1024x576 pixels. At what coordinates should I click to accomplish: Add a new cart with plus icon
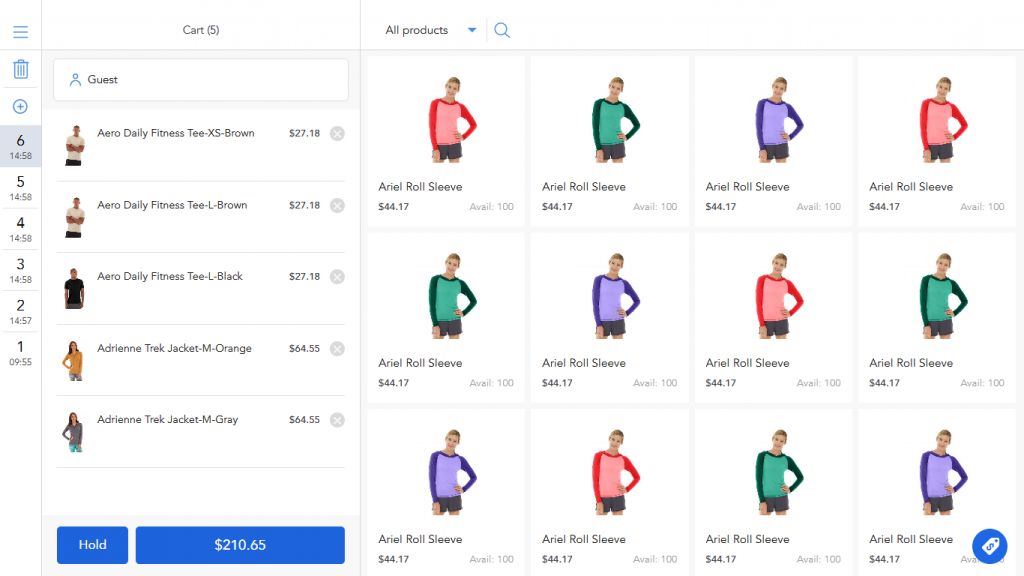pyautogui.click(x=20, y=107)
